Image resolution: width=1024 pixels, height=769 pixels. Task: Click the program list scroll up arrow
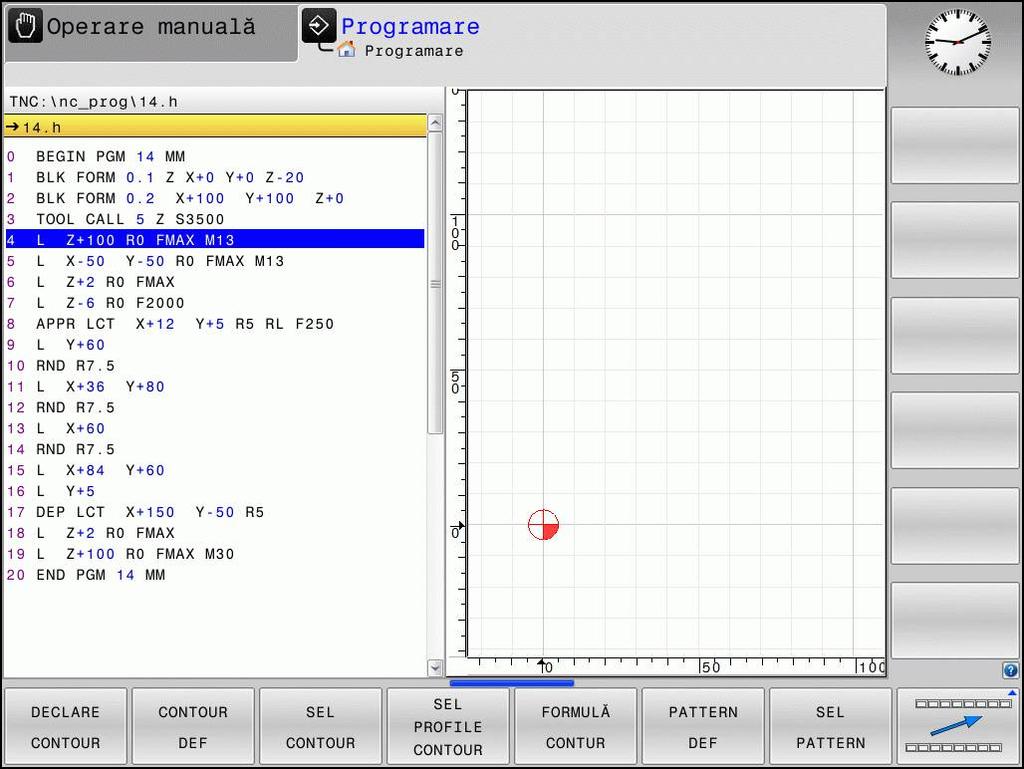tap(435, 123)
